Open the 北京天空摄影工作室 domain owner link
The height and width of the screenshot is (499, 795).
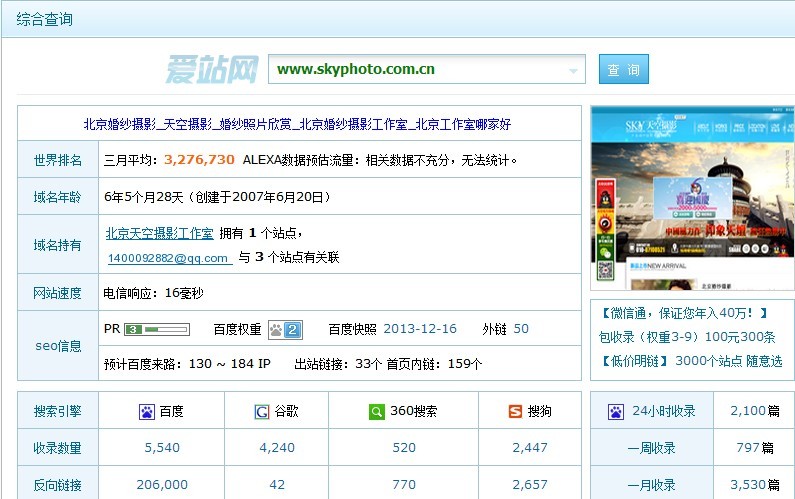(160, 233)
